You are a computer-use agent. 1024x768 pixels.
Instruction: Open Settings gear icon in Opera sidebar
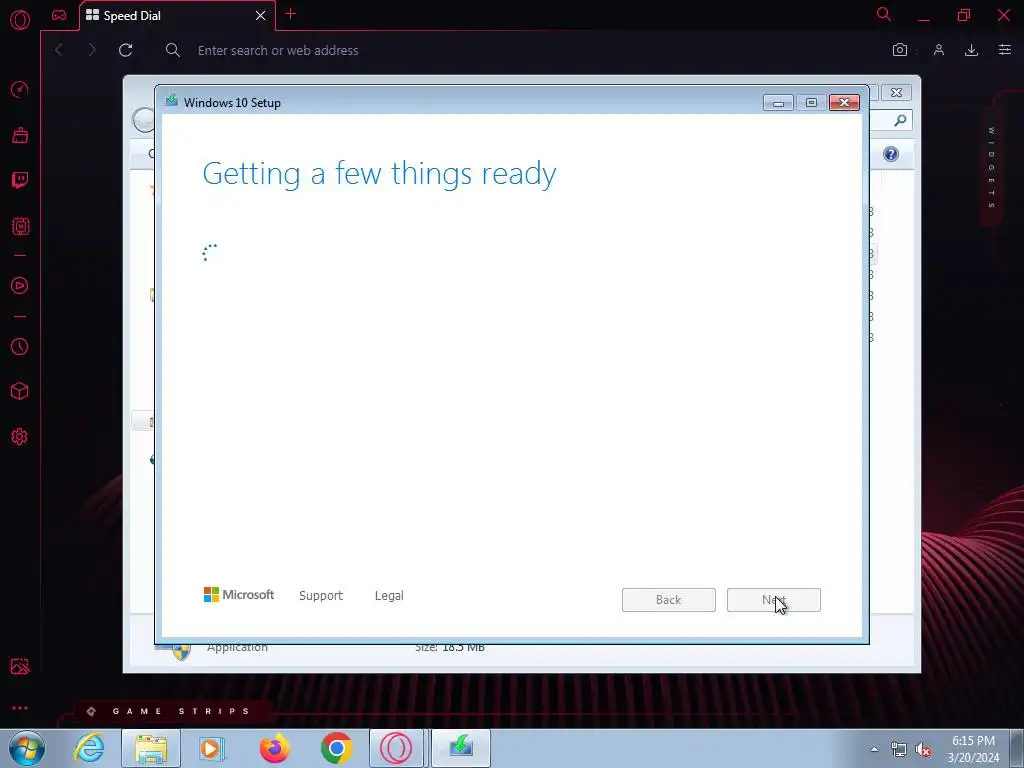point(20,437)
